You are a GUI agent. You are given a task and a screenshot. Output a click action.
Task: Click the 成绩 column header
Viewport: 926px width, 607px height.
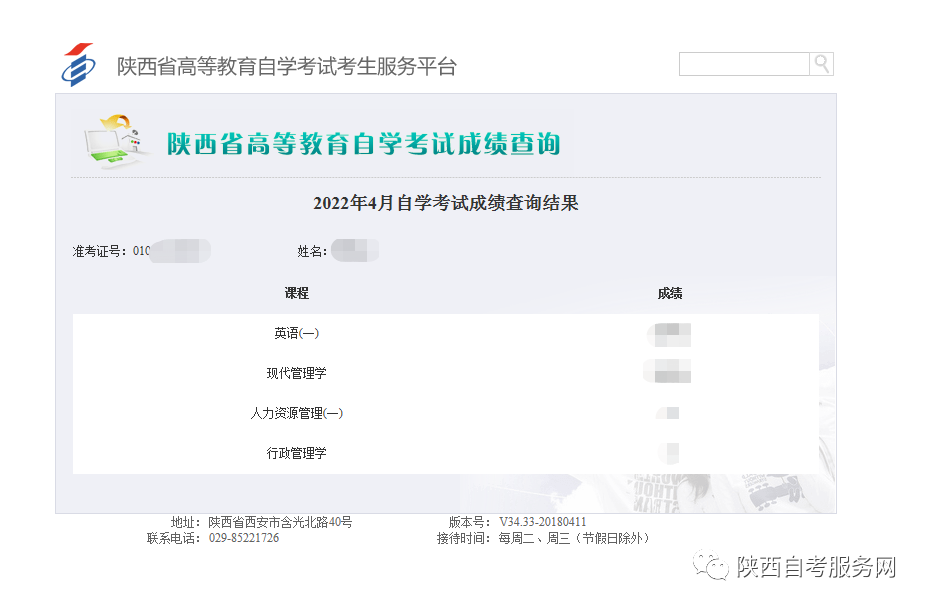pyautogui.click(x=670, y=293)
